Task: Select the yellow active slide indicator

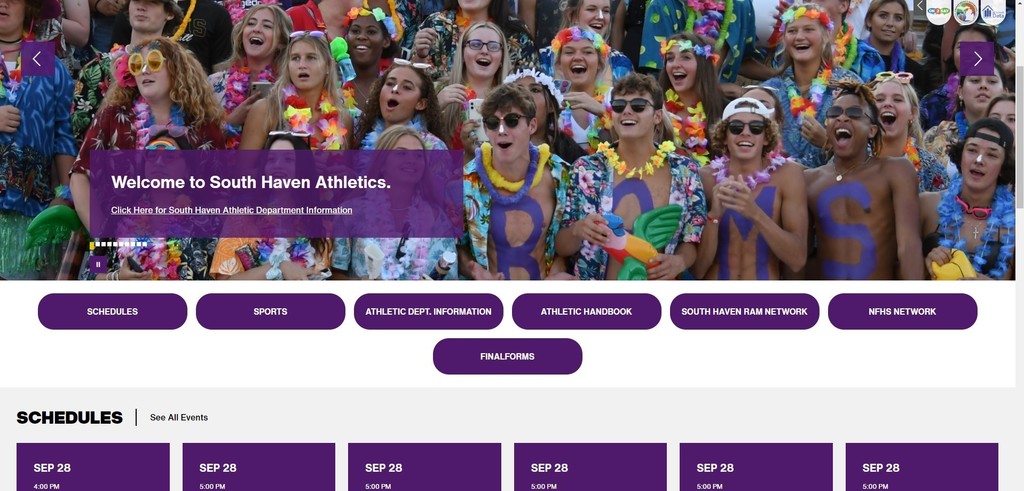Action: click(x=92, y=246)
